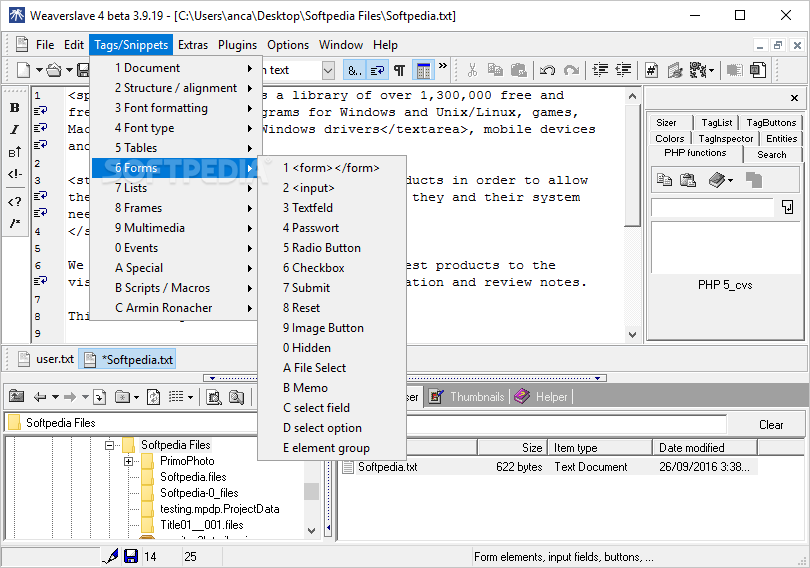The image size is (810, 568).
Task: Open dropdown arrow beside the gears icon
Action: pyautogui.click(x=711, y=70)
